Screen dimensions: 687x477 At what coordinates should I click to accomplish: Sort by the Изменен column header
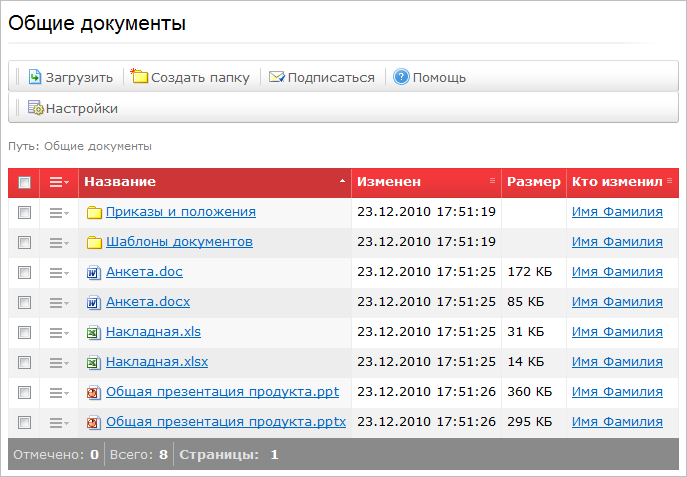tap(389, 182)
